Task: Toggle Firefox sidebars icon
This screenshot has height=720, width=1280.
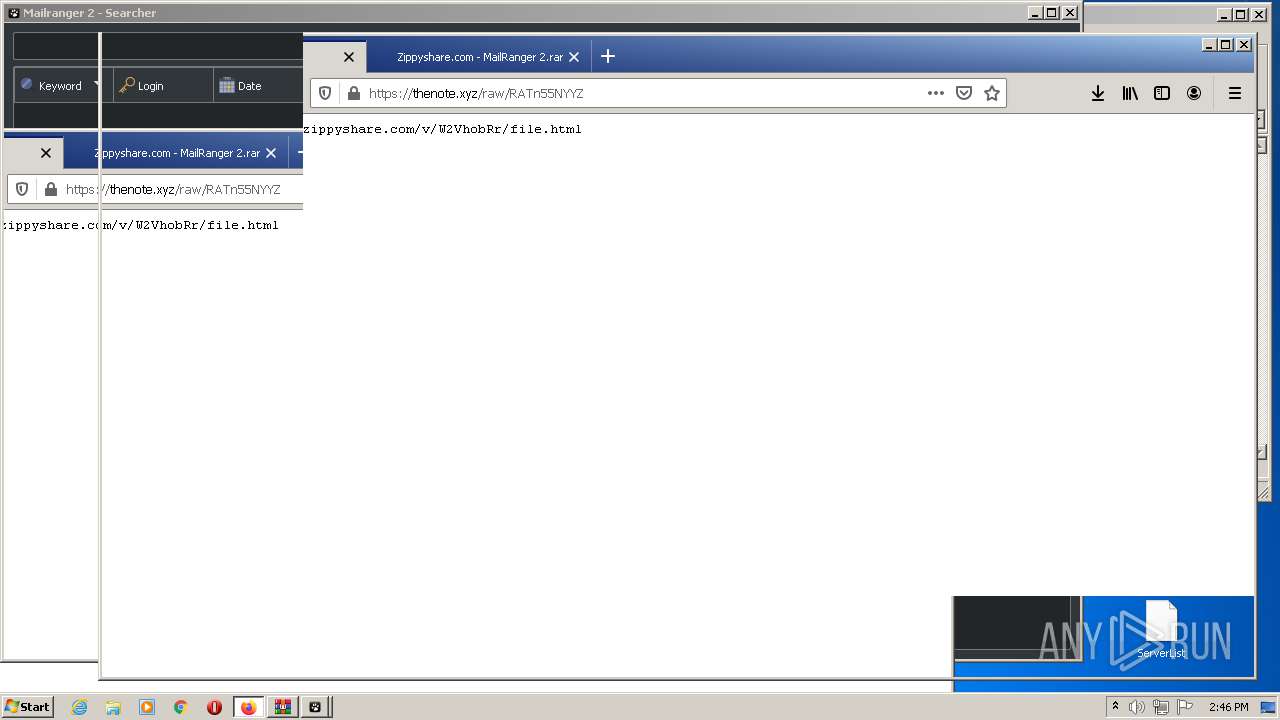Action: click(1162, 93)
